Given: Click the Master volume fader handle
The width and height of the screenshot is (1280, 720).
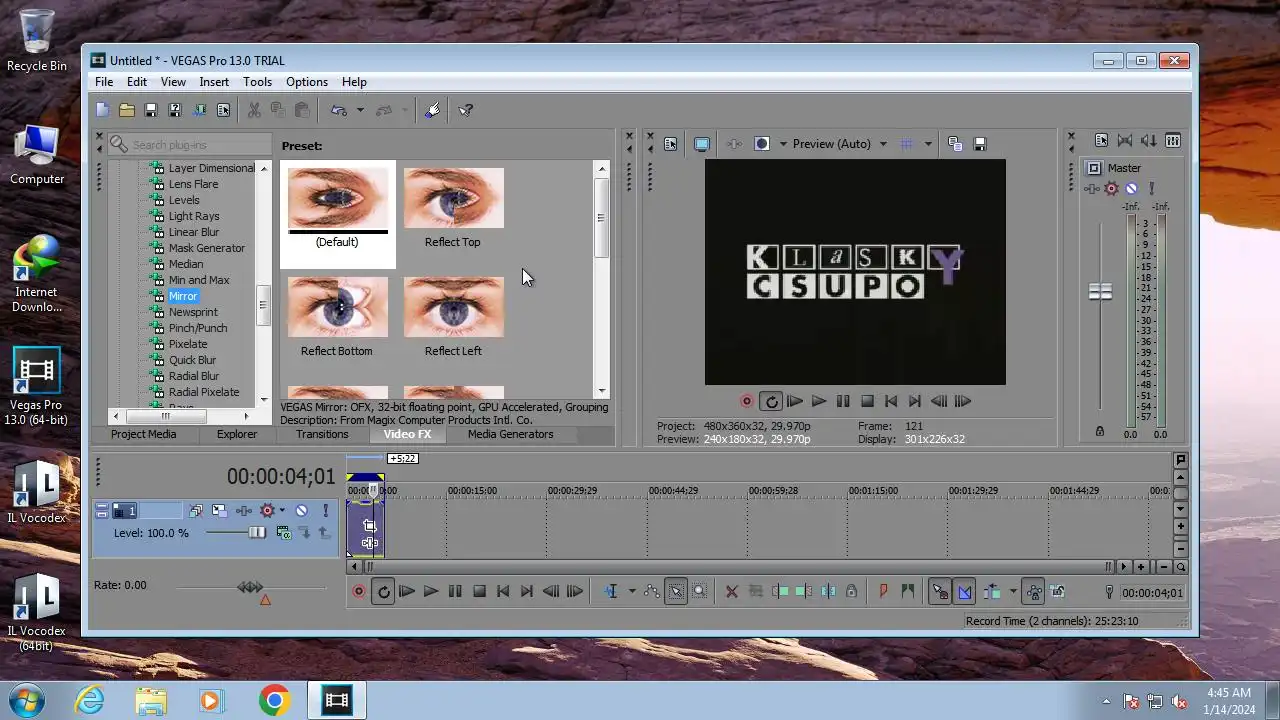Looking at the screenshot, I should coord(1100,292).
